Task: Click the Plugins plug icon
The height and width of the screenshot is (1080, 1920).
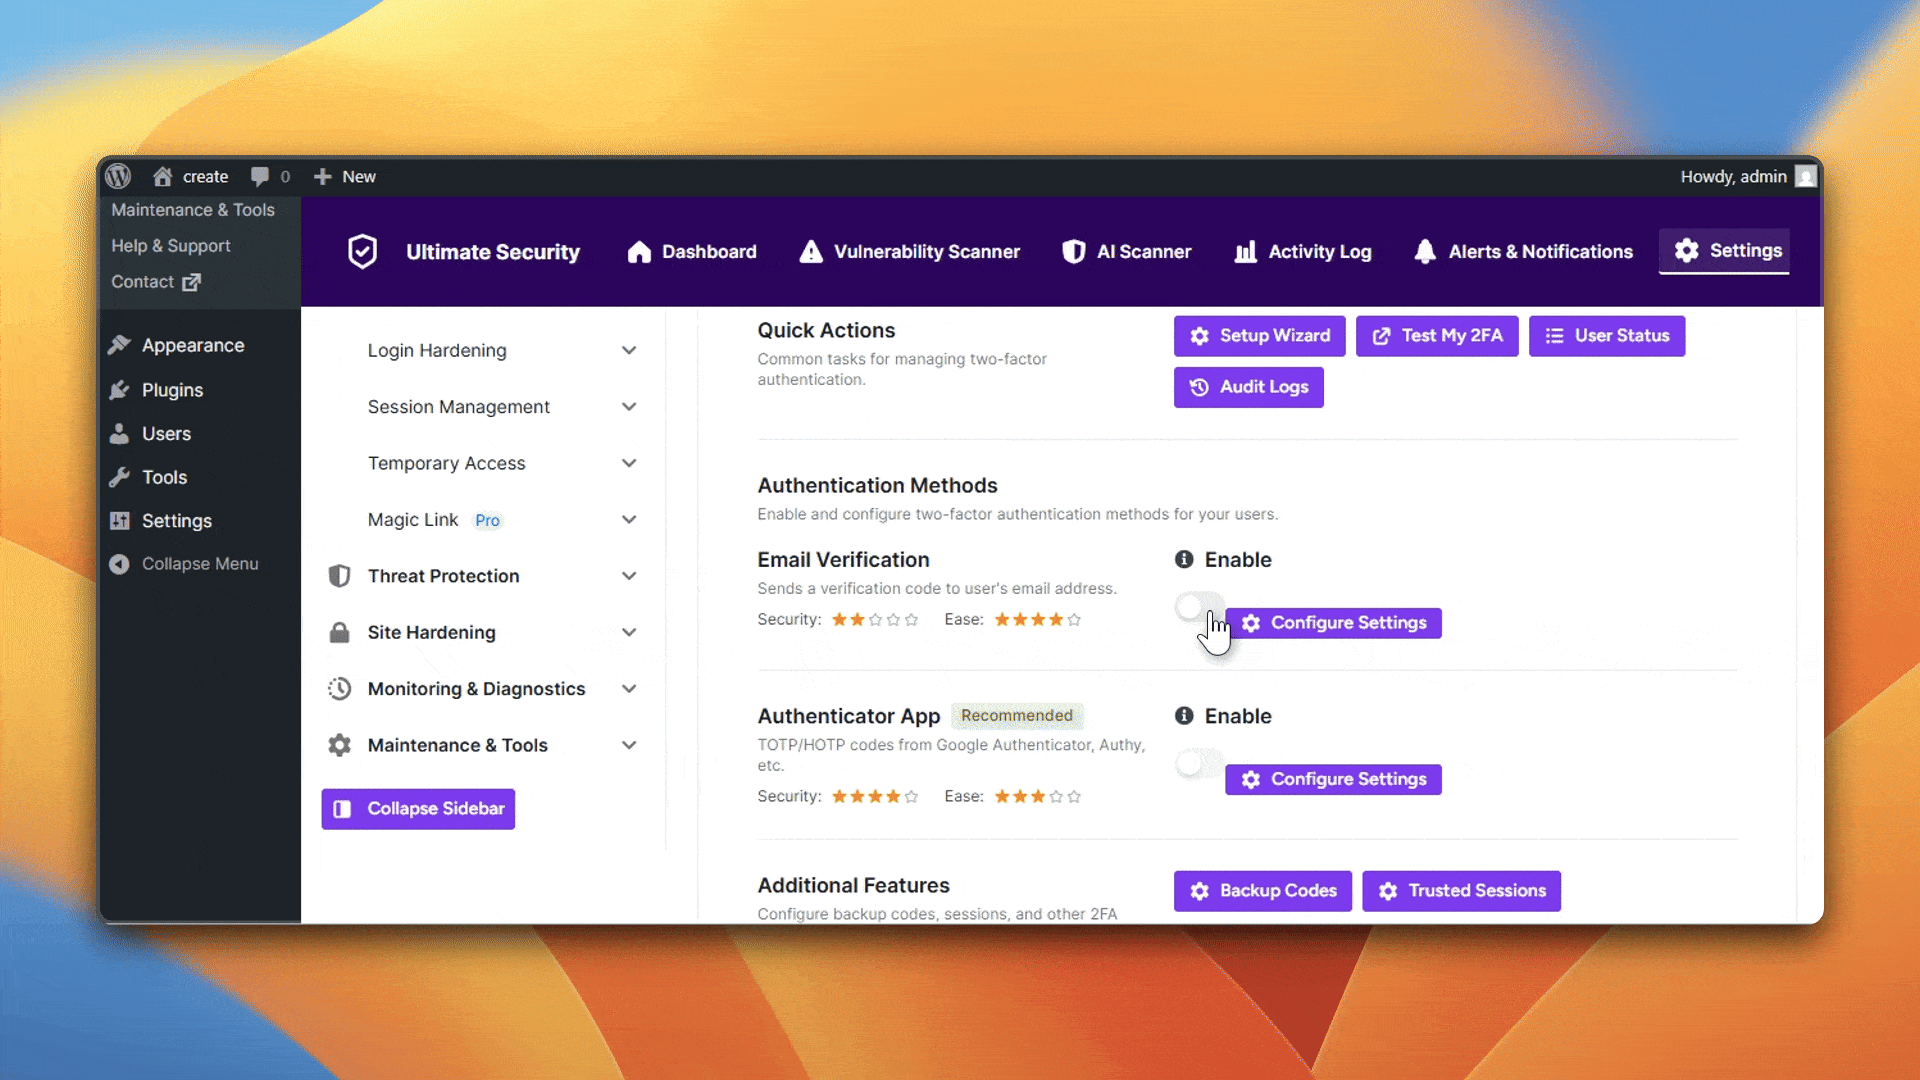Action: coord(120,390)
